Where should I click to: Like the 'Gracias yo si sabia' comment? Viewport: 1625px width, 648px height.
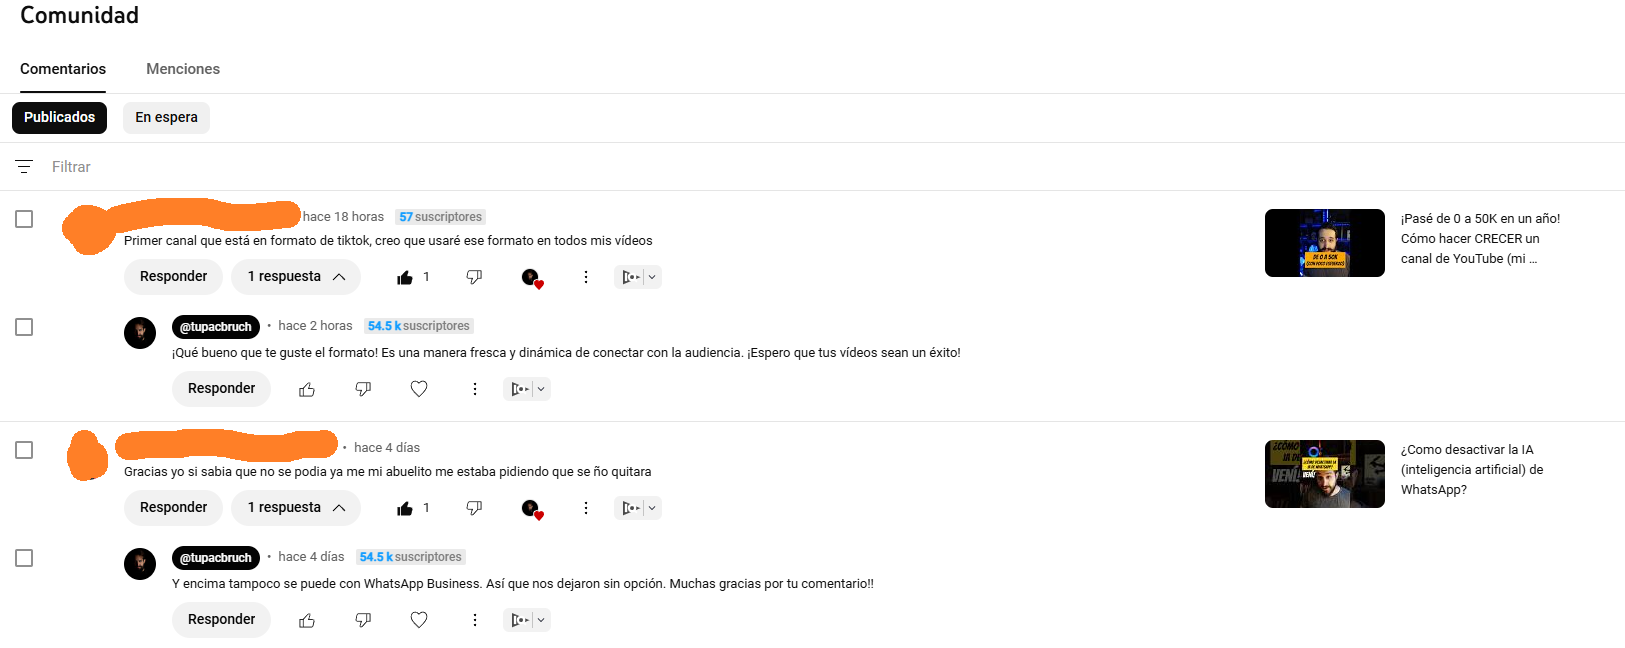[x=405, y=508]
